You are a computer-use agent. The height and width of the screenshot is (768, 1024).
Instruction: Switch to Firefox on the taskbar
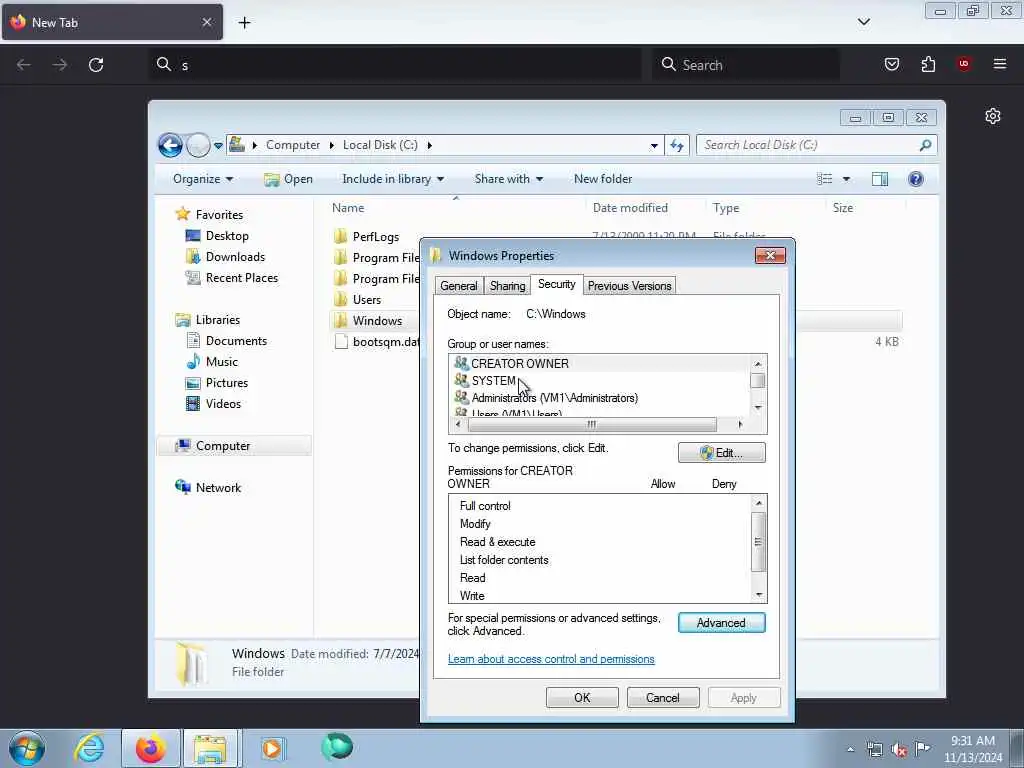[x=150, y=748]
